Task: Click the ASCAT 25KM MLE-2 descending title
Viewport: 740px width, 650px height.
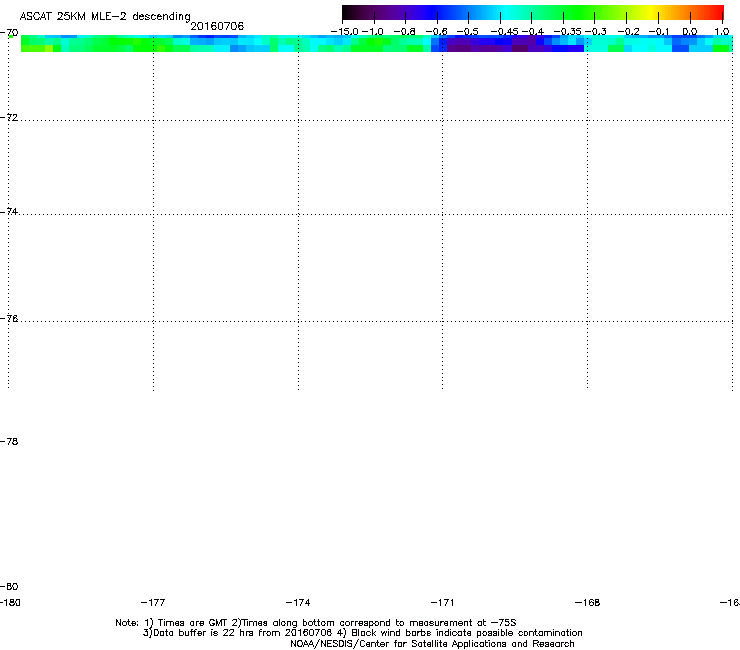Action: (x=105, y=17)
